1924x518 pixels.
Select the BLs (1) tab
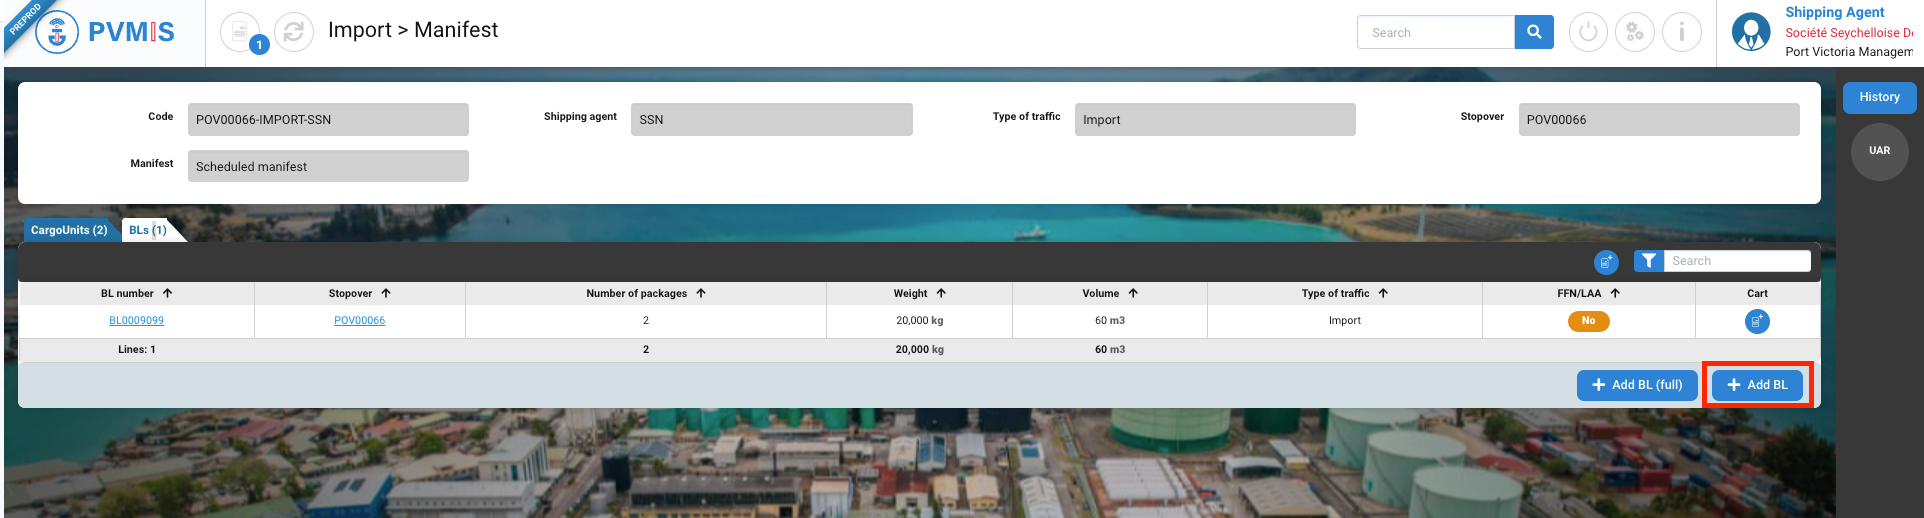point(148,230)
